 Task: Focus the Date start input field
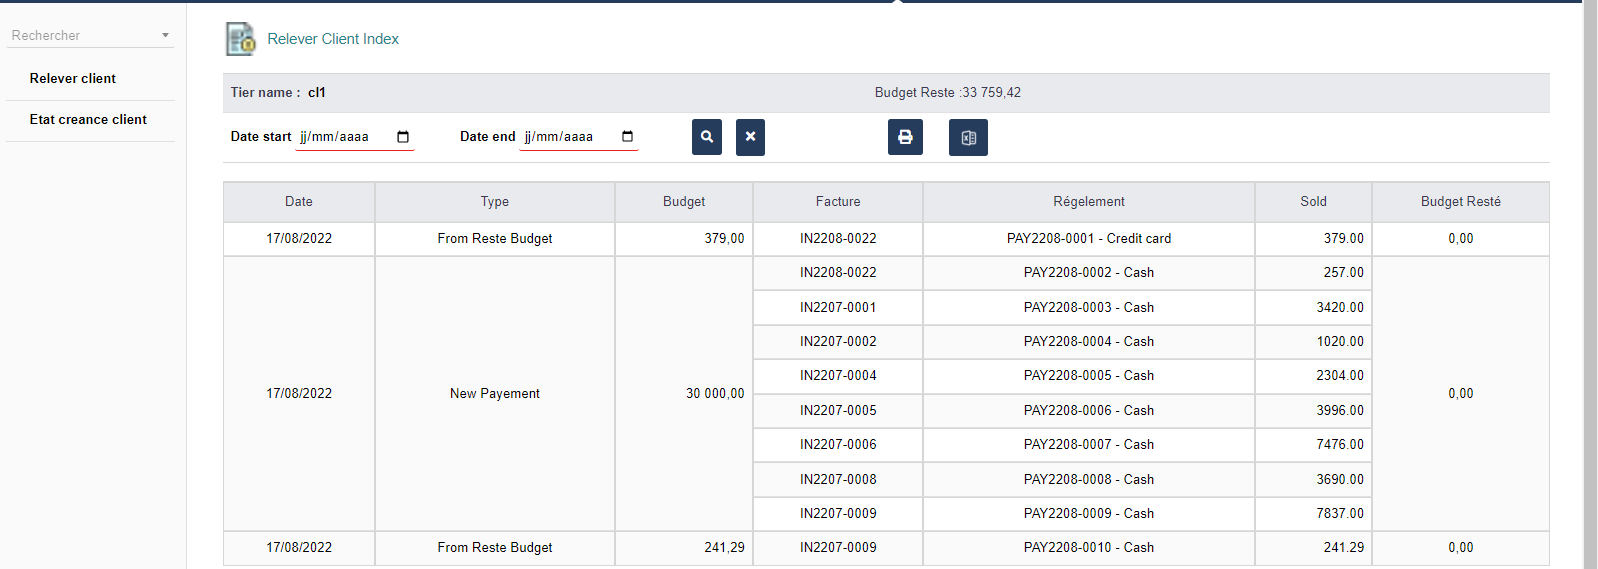(342, 137)
